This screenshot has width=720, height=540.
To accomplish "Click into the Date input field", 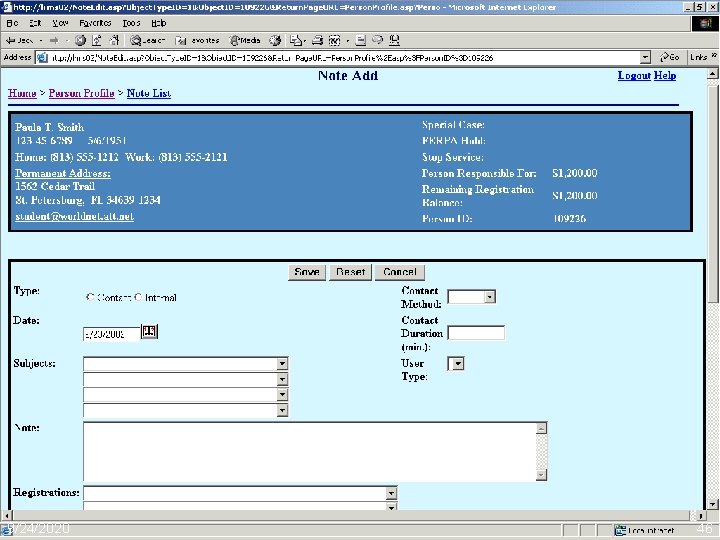I will click(112, 334).
